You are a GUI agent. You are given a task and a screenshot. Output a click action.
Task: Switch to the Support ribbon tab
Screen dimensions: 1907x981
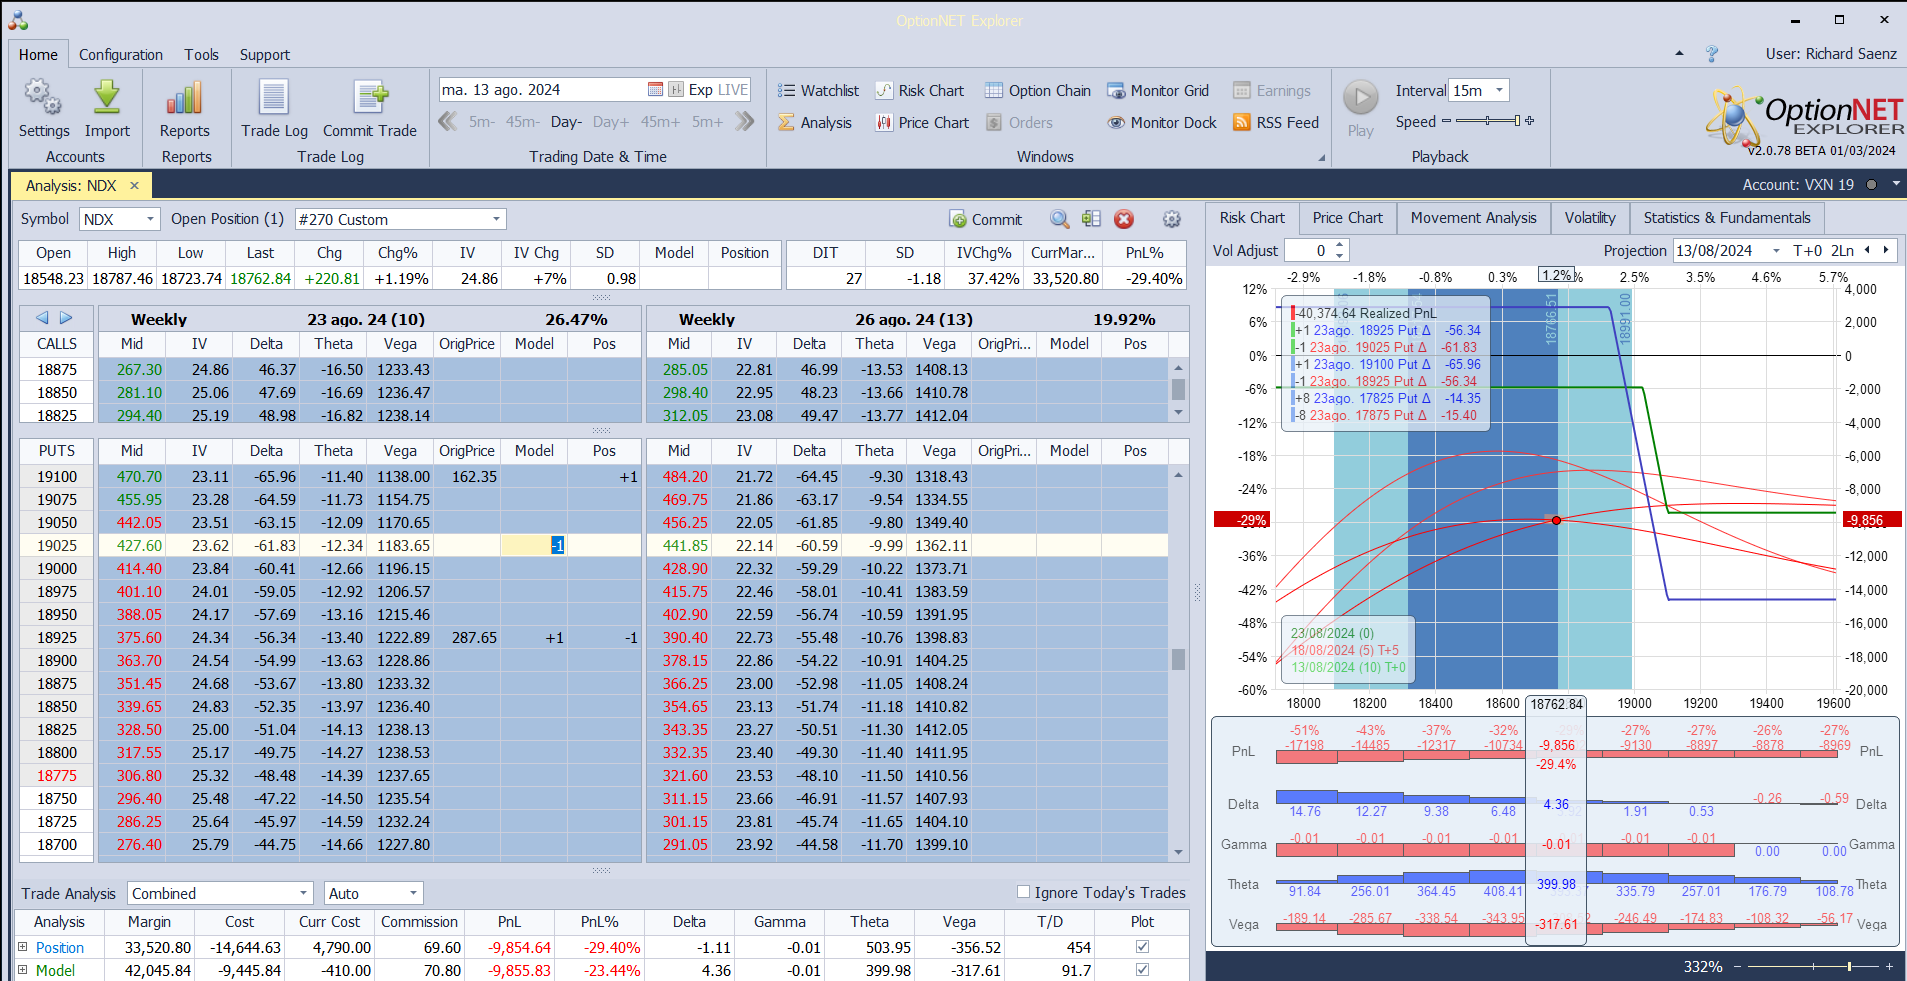tap(265, 55)
